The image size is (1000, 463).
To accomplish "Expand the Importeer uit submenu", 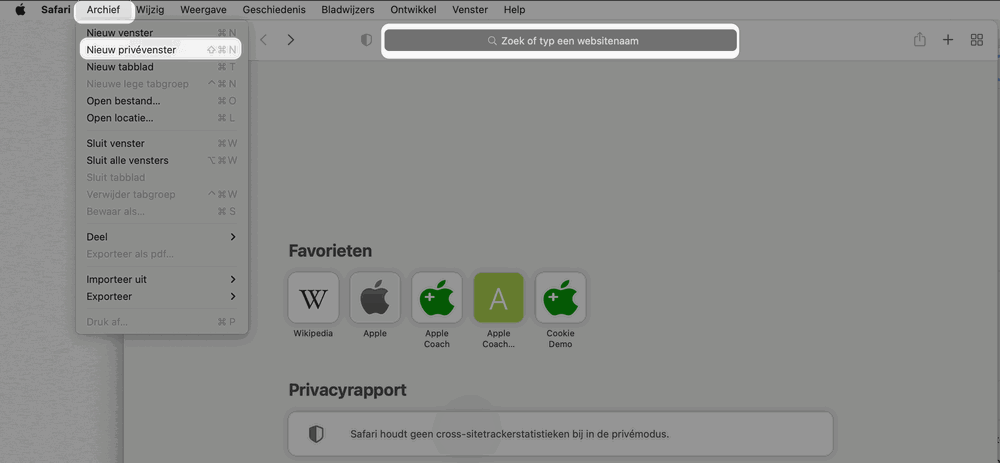I will pos(161,279).
